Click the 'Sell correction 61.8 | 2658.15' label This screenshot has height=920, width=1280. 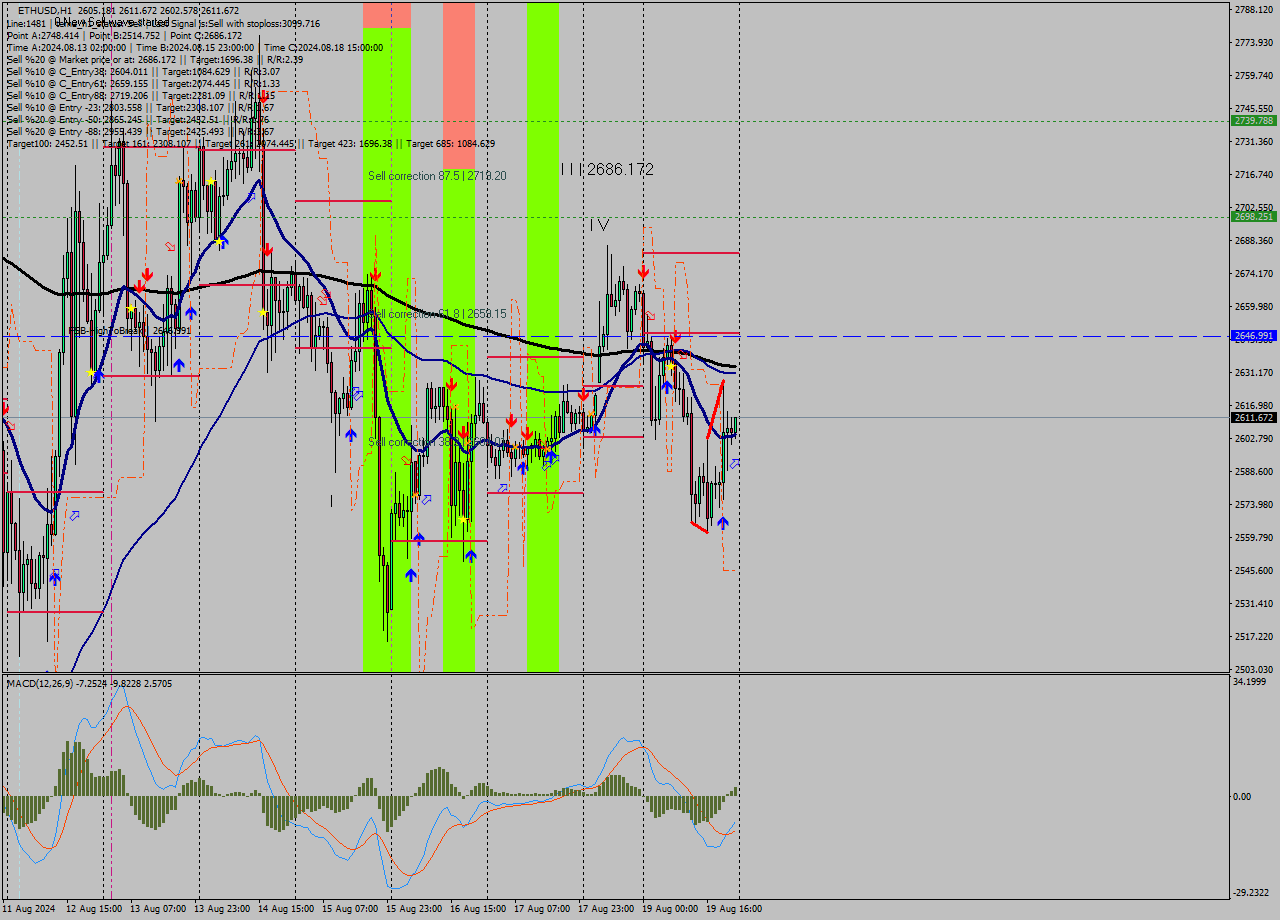[437, 314]
